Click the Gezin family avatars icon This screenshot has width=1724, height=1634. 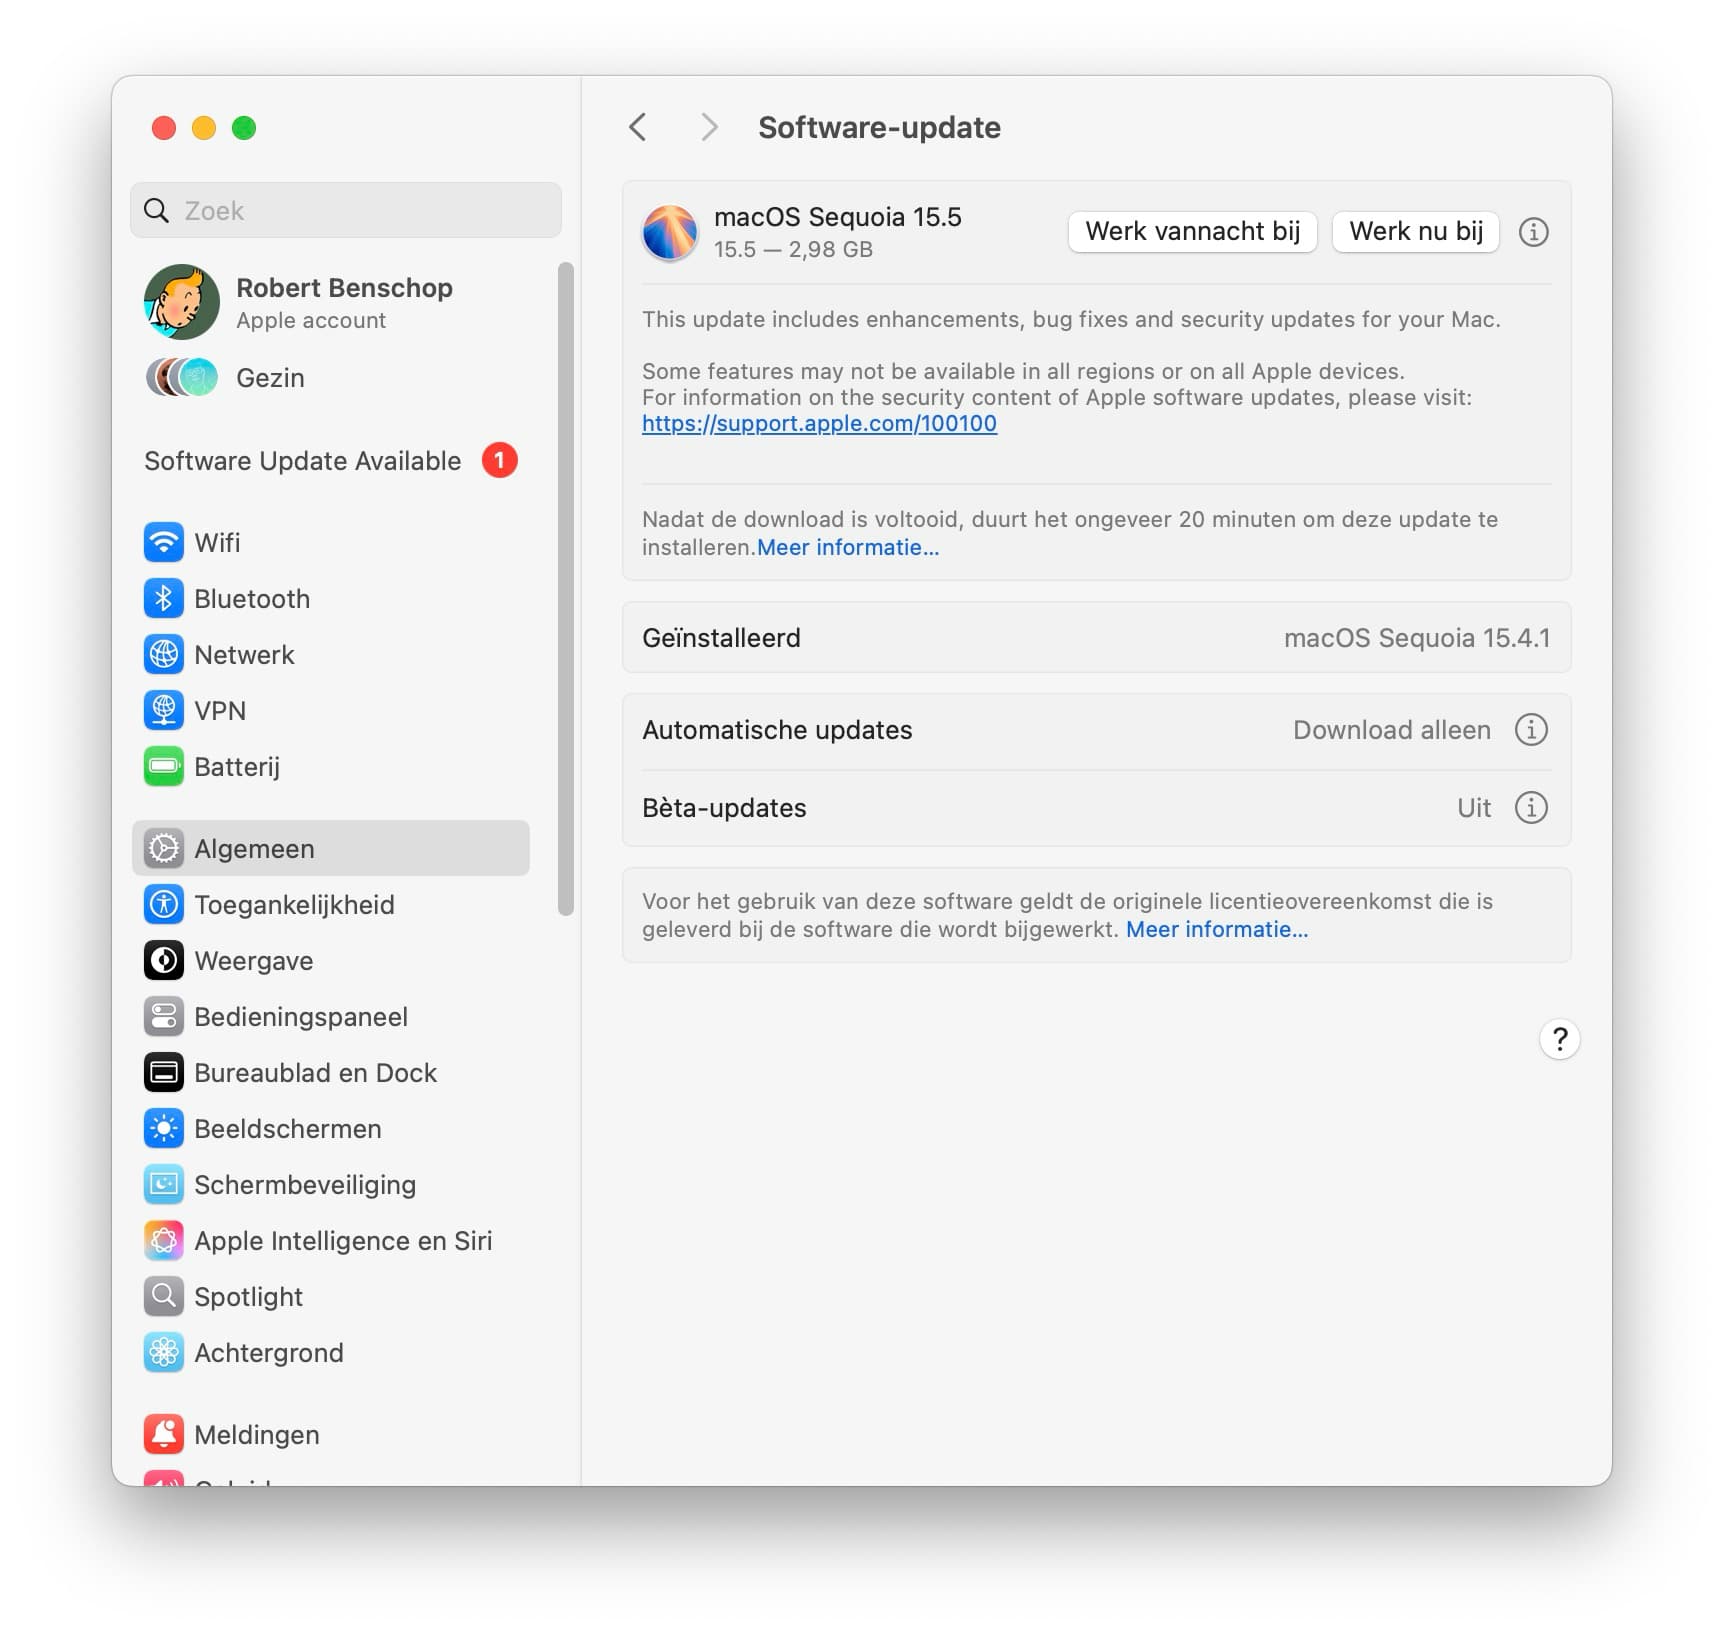pyautogui.click(x=182, y=378)
